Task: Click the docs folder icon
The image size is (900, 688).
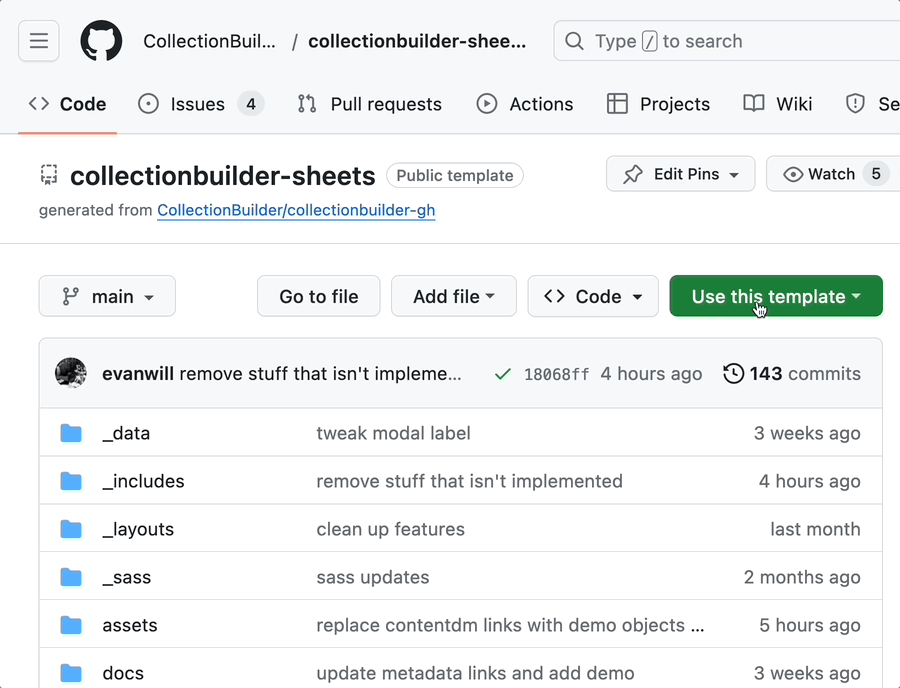Action: coord(71,673)
